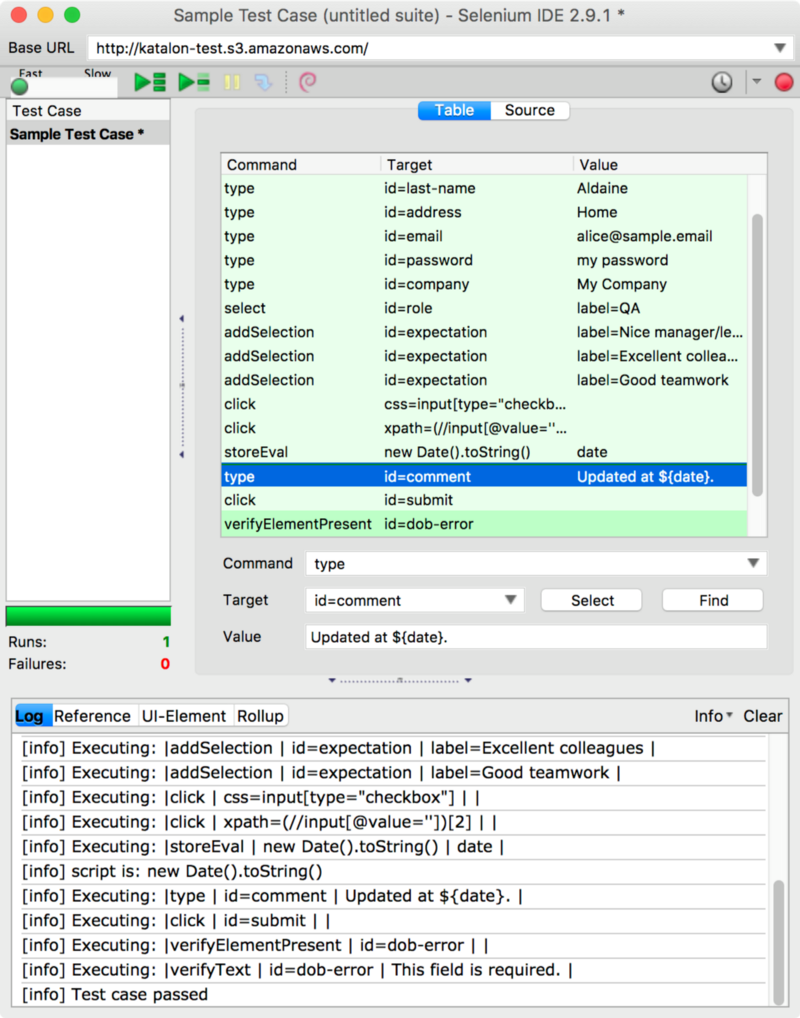This screenshot has height=1018, width=800.
Task: Open the scheduler clock icon
Action: [x=721, y=82]
